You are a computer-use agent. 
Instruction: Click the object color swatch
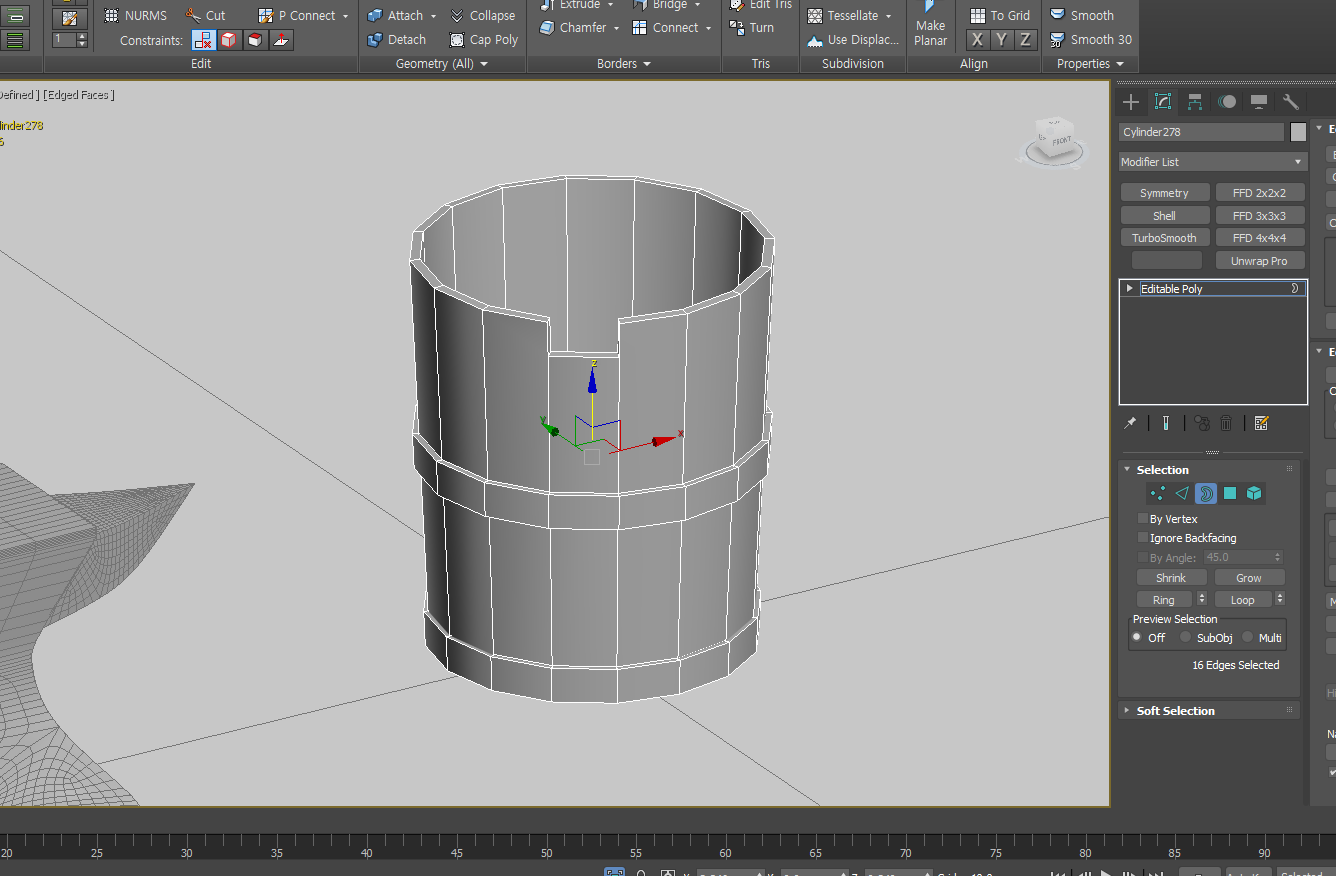point(1298,132)
